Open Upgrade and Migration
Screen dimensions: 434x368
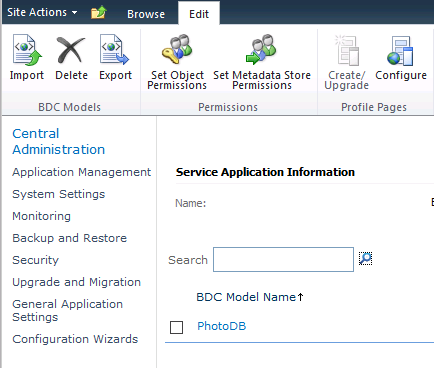(76, 282)
